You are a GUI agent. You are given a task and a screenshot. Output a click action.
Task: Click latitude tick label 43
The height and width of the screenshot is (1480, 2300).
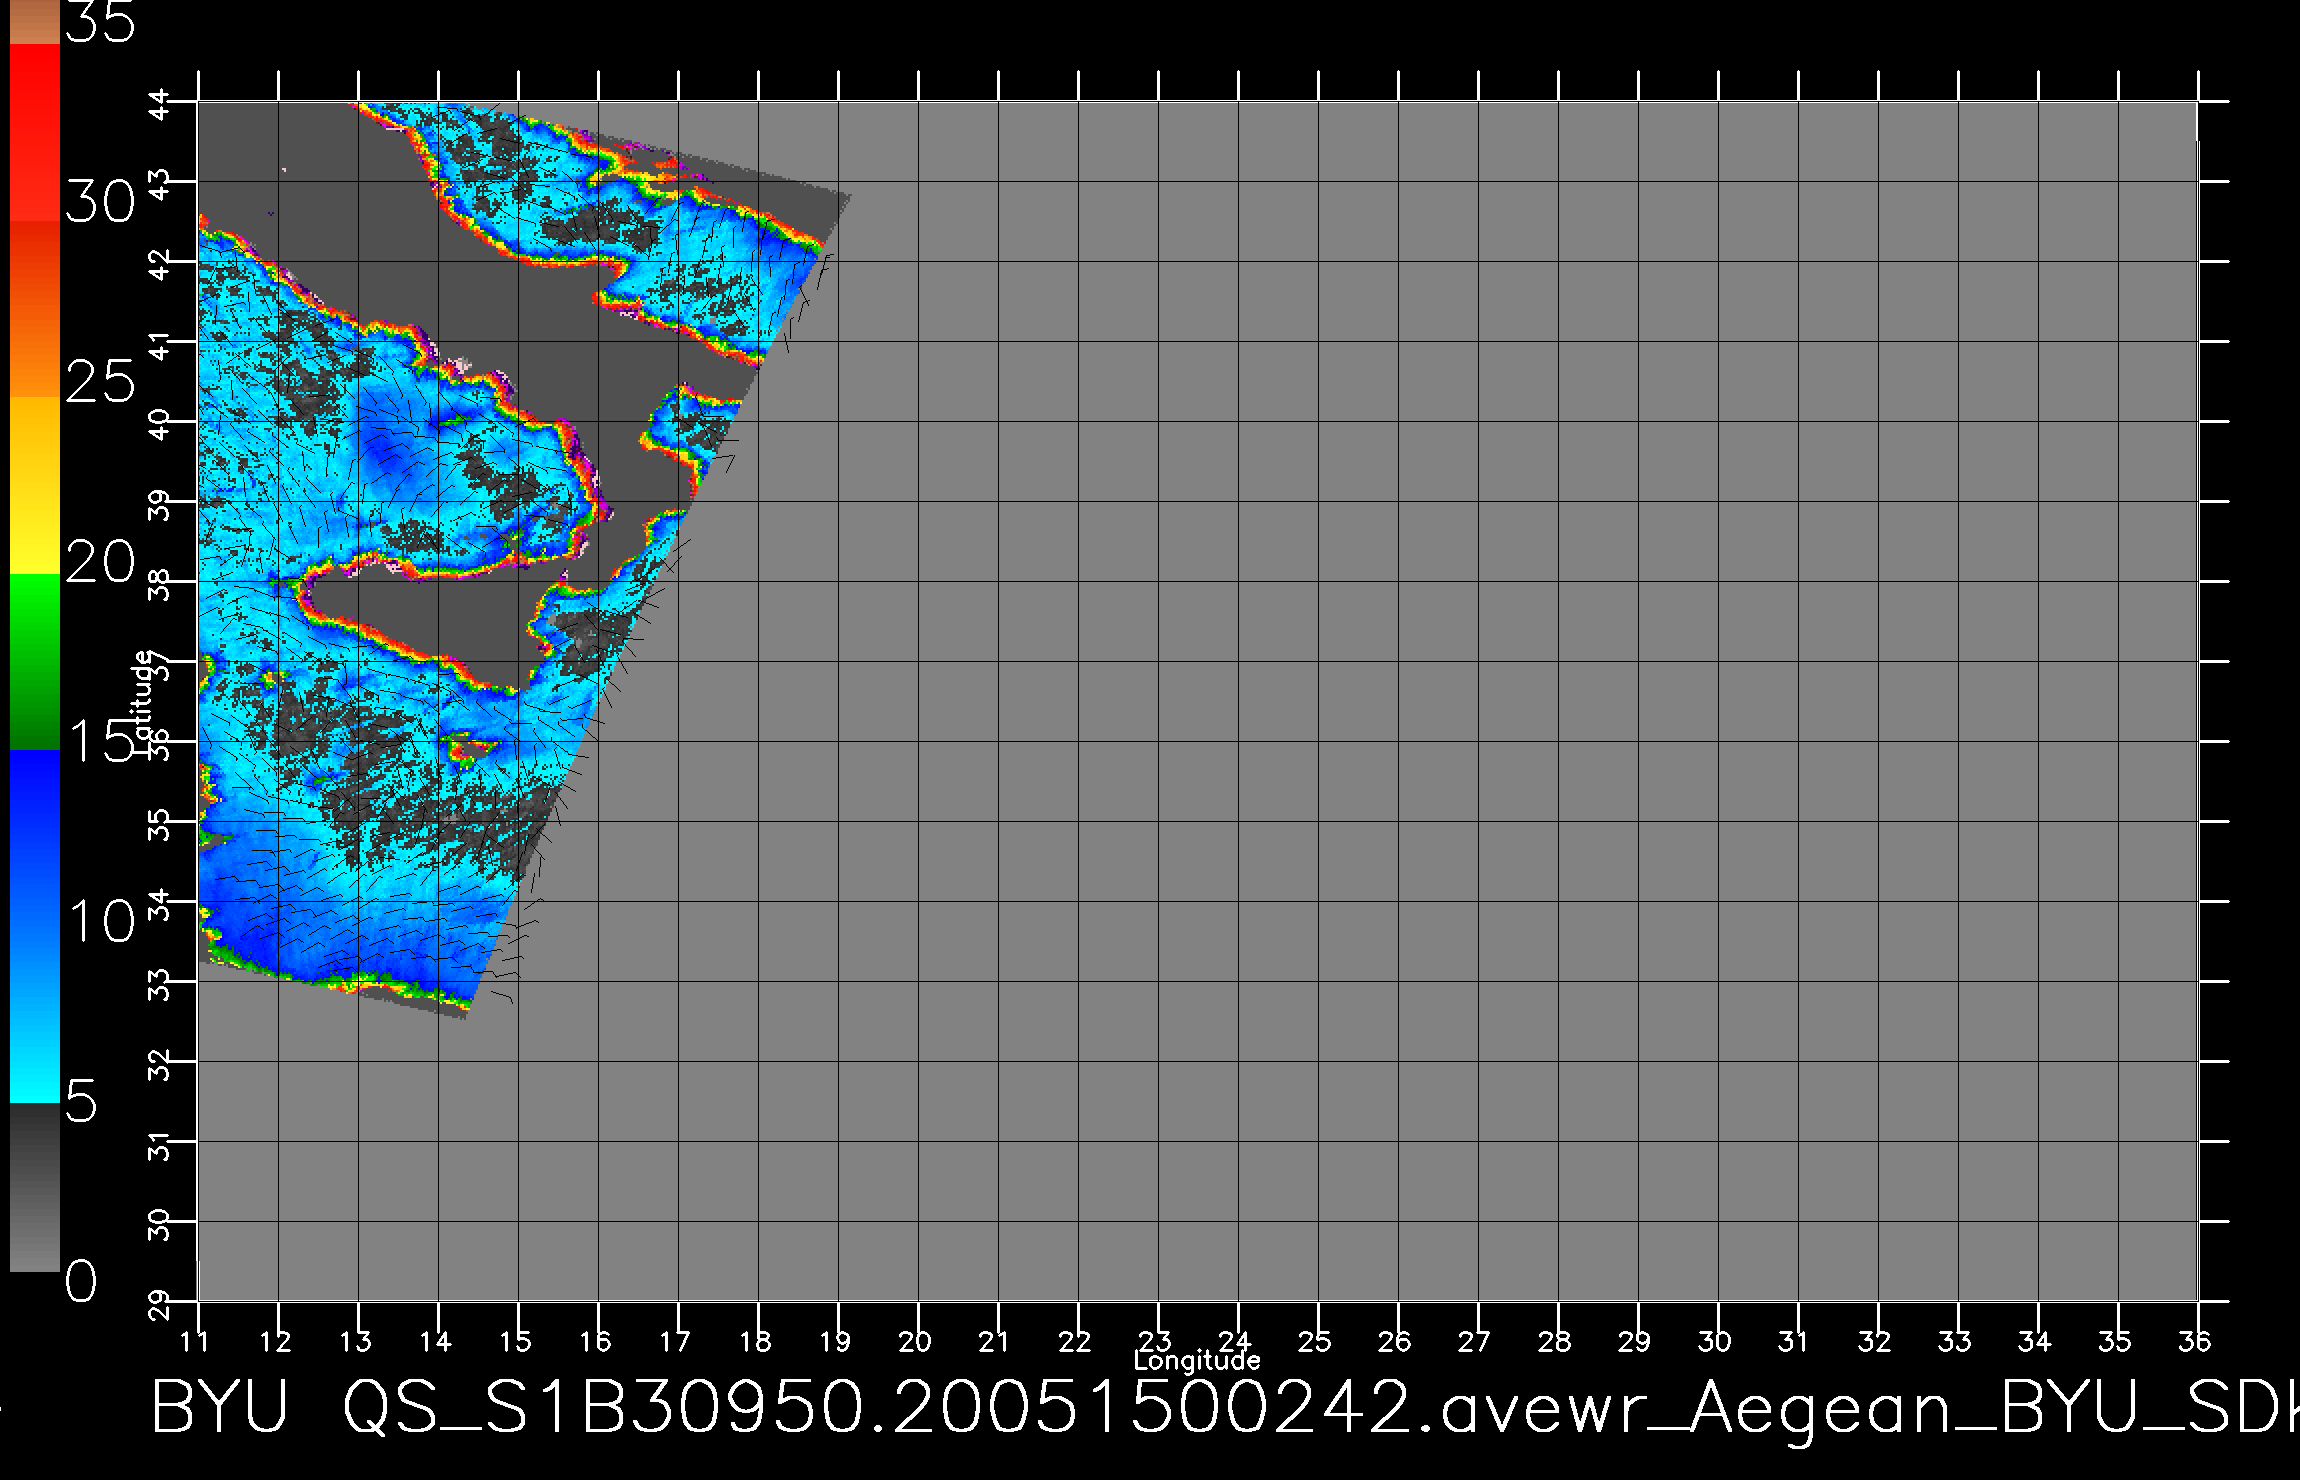tap(160, 182)
